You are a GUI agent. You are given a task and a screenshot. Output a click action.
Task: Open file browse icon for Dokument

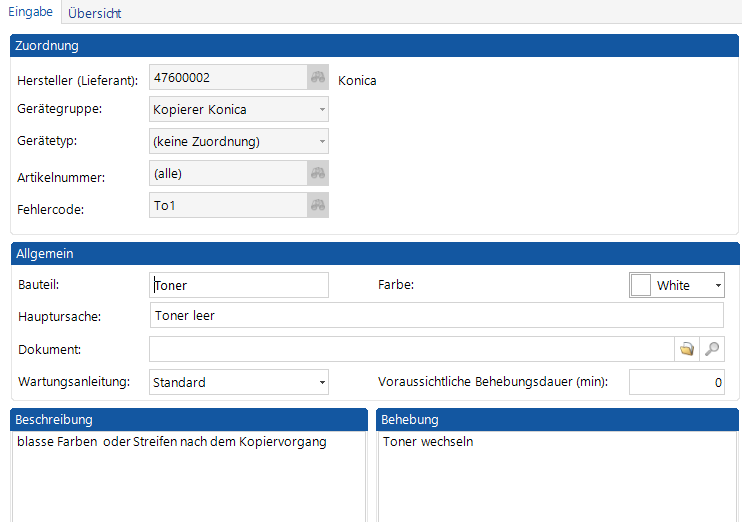[x=687, y=349]
